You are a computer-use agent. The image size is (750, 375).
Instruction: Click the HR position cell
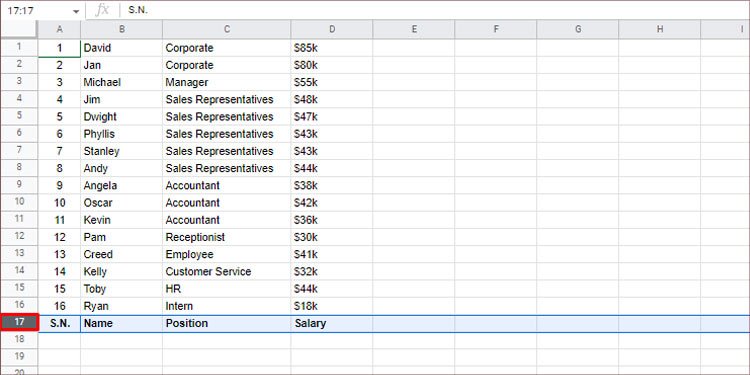coord(227,289)
